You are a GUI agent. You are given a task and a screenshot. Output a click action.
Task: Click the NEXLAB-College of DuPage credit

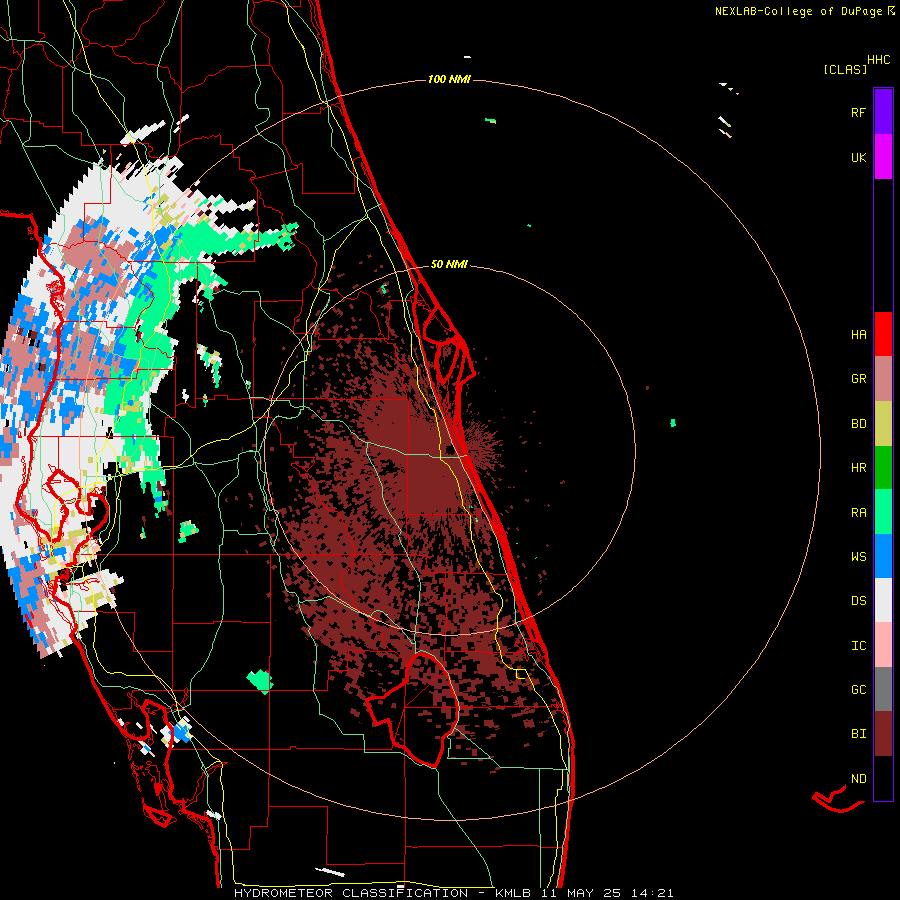tap(798, 11)
